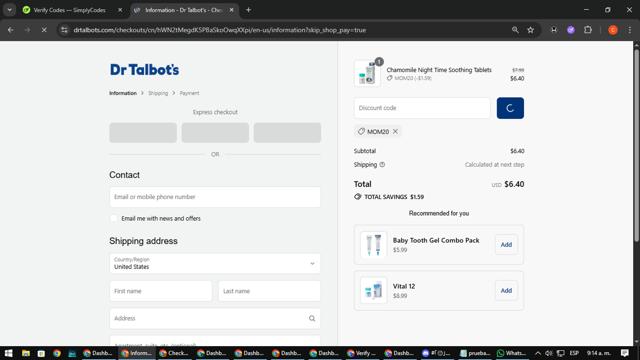Go back to the previous page
The width and height of the screenshot is (640, 360).
[11, 30]
